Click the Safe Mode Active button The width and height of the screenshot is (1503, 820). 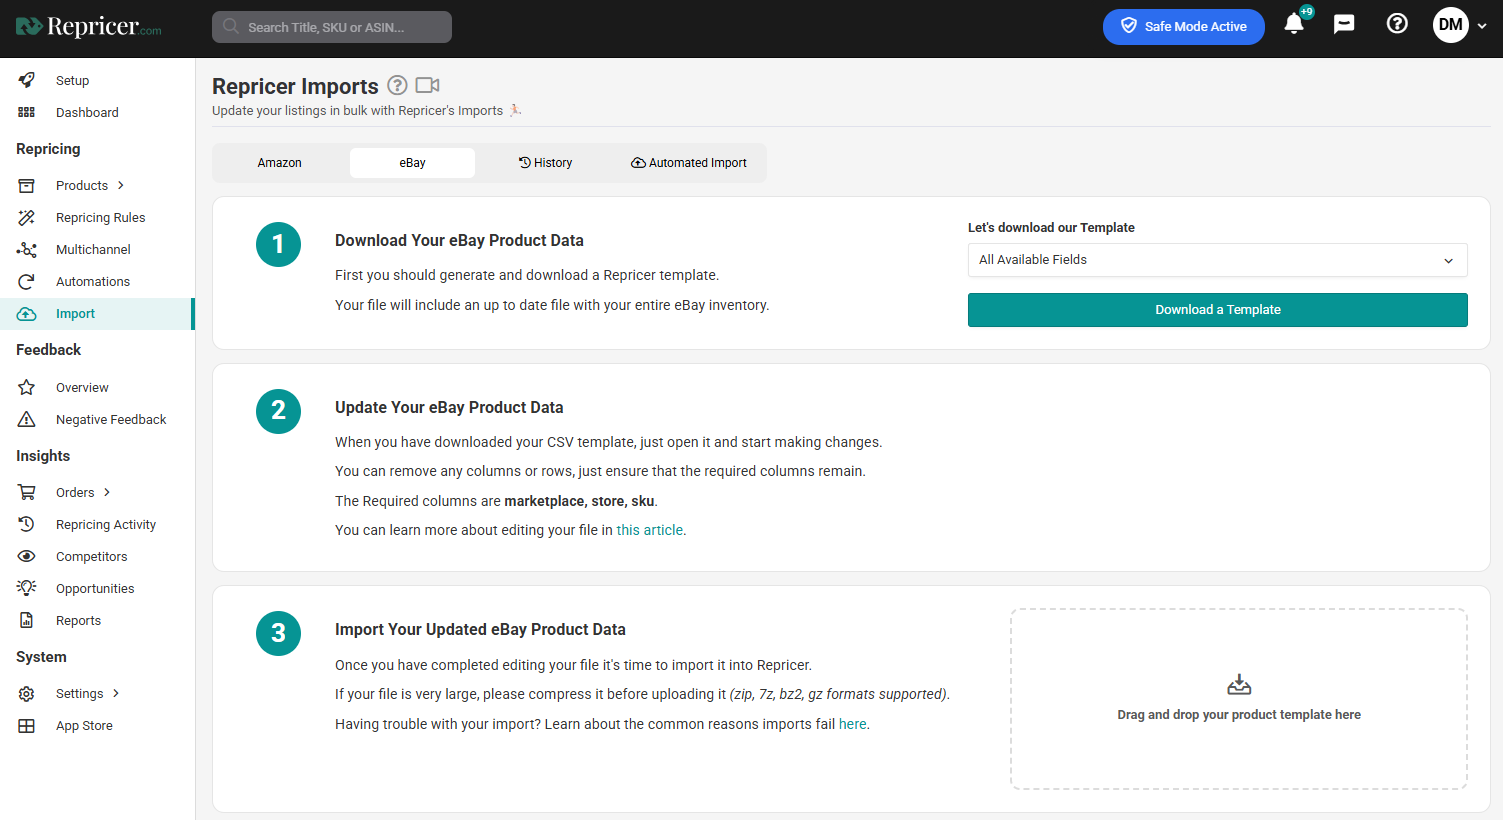click(1183, 26)
